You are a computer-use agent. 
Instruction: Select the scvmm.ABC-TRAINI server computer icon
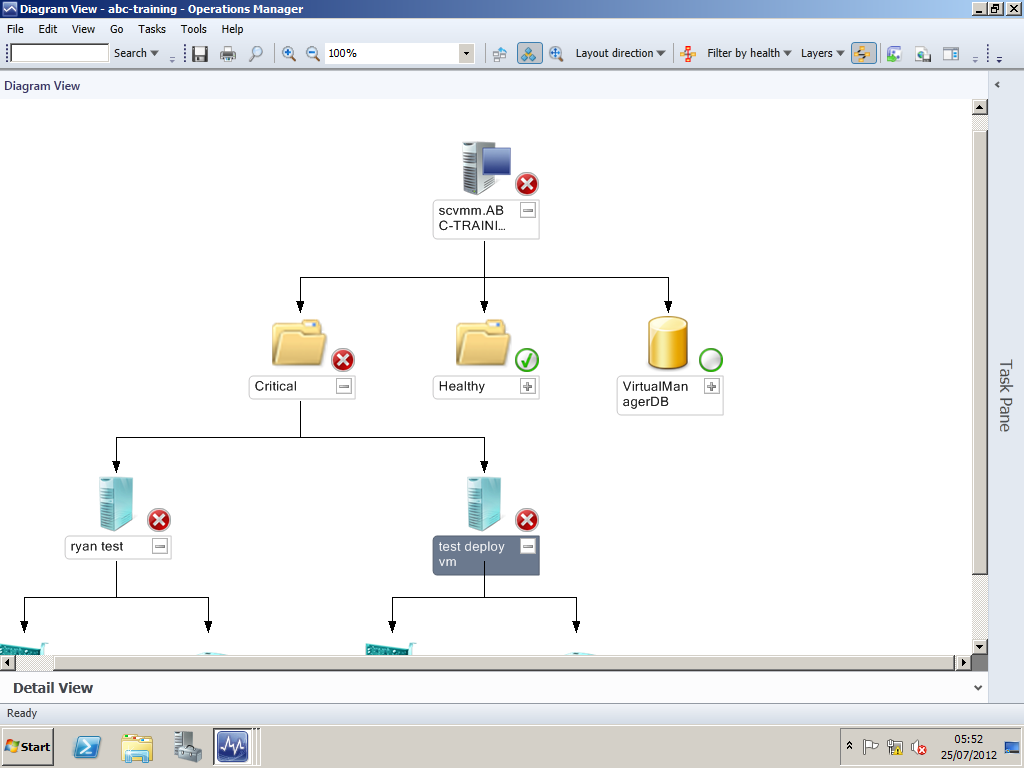click(486, 168)
